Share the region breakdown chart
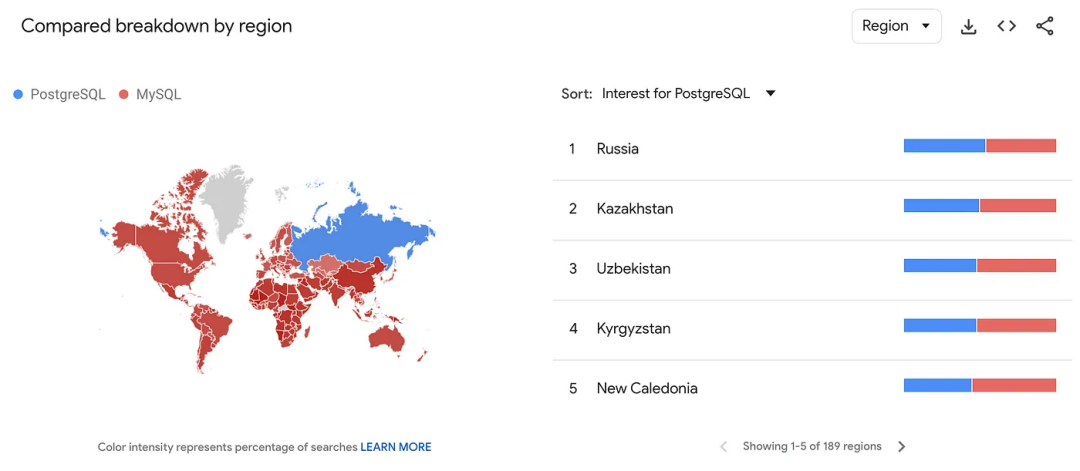This screenshot has width=1080, height=471. pyautogui.click(x=1044, y=27)
